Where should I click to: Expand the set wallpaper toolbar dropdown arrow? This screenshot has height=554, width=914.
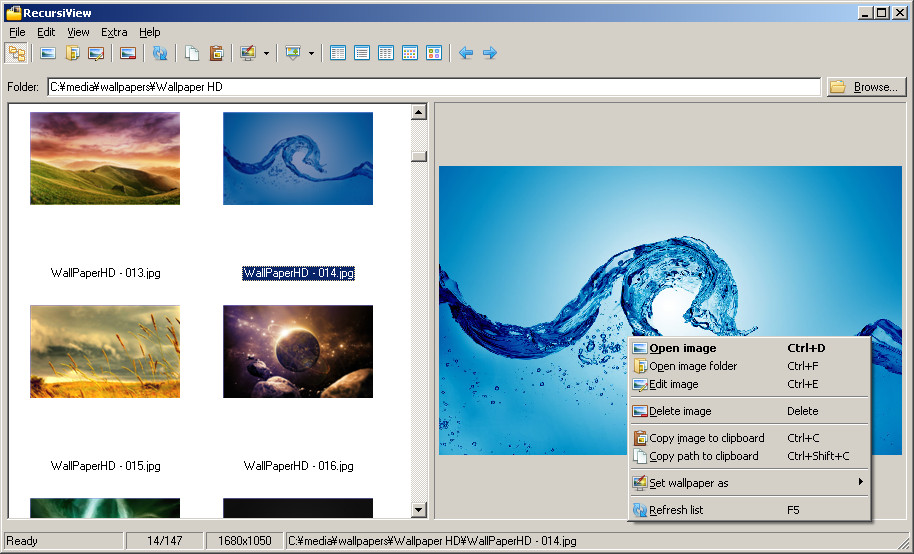[x=266, y=53]
